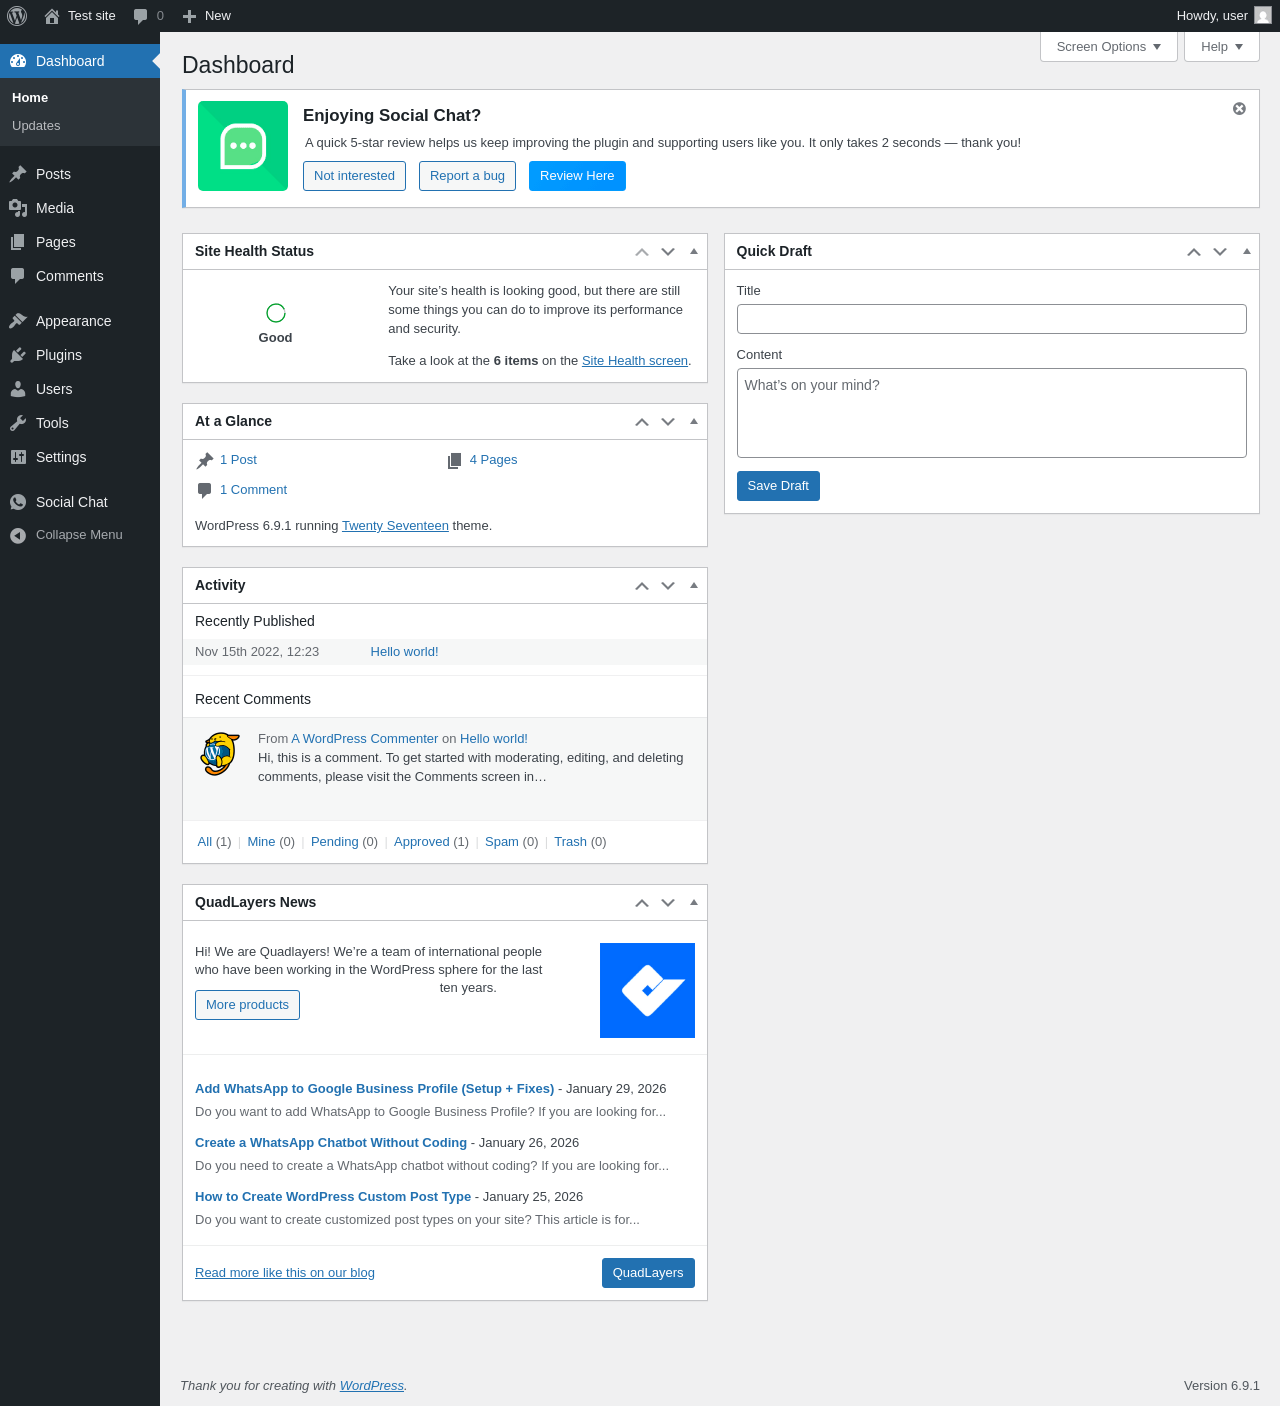The height and width of the screenshot is (1406, 1280).
Task: Click user avatar next to Howdy
Action: [x=1263, y=16]
